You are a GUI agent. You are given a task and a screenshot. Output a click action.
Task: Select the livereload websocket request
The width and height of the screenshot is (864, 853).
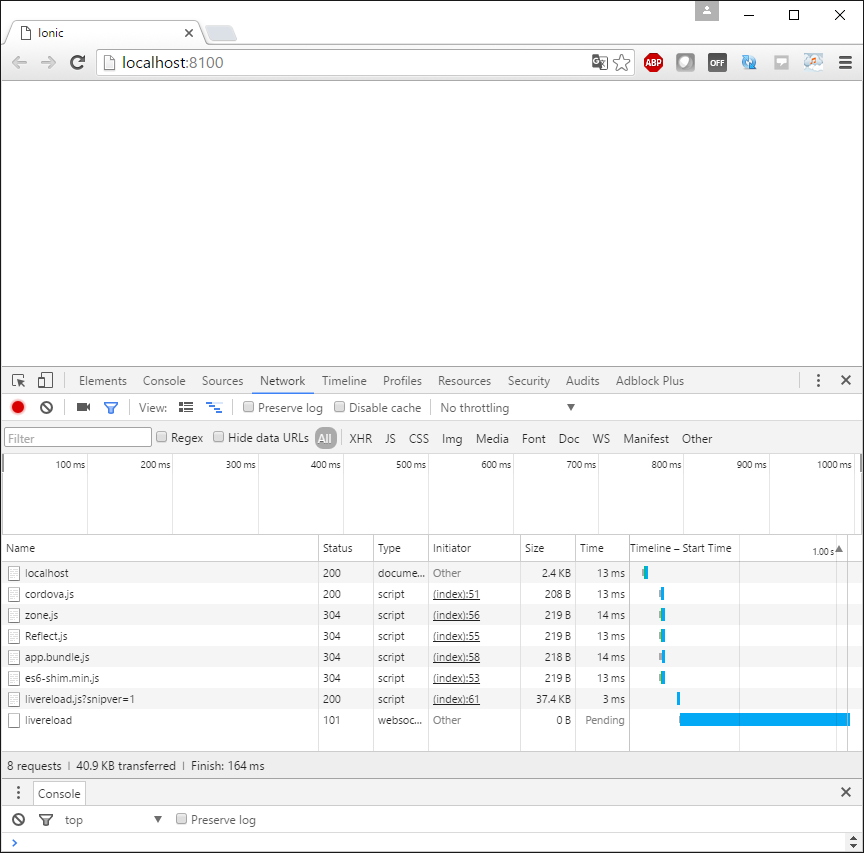pyautogui.click(x=314, y=720)
